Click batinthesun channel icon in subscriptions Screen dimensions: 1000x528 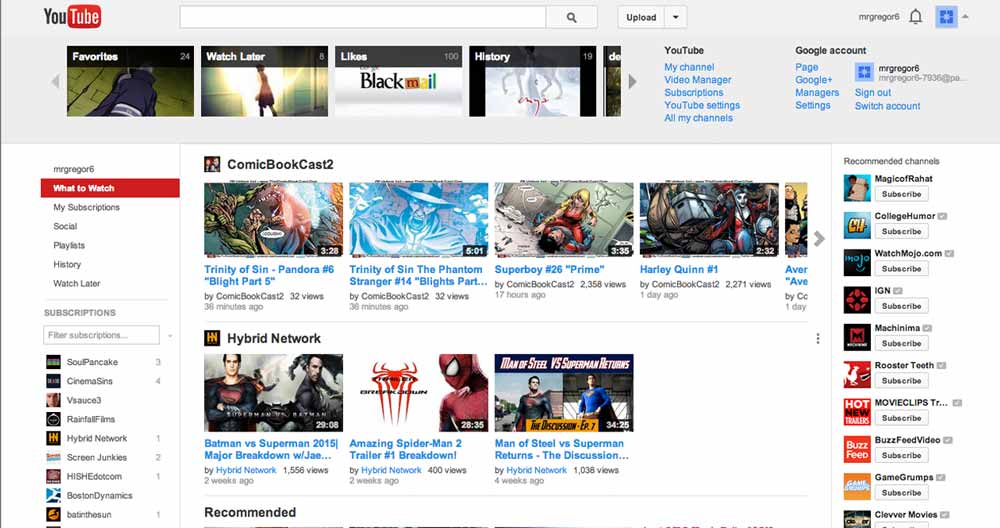54,515
